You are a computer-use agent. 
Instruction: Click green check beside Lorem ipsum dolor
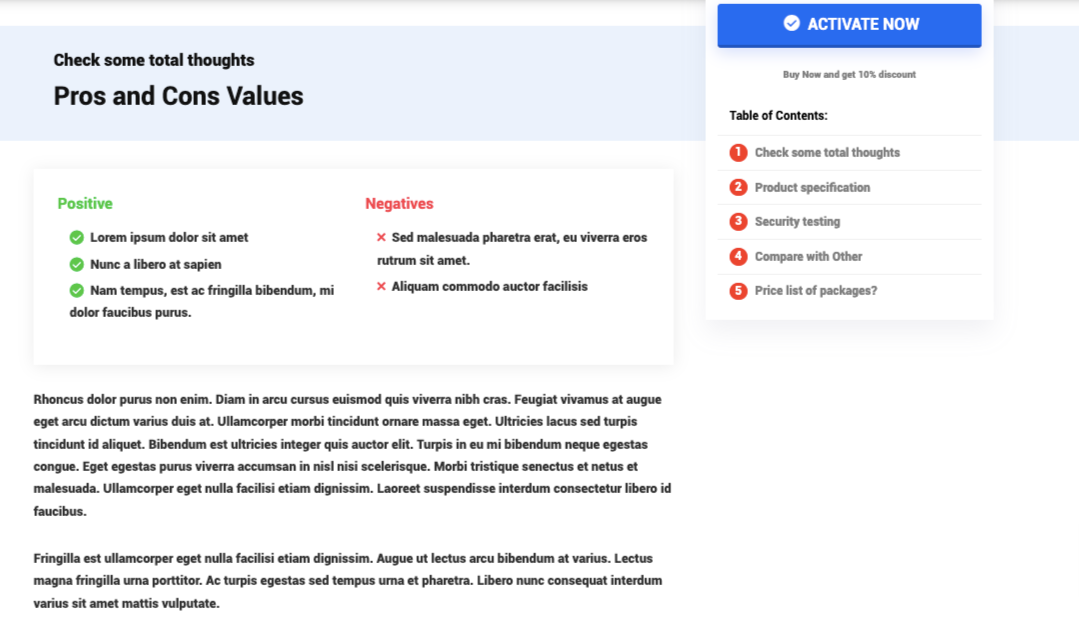click(76, 238)
